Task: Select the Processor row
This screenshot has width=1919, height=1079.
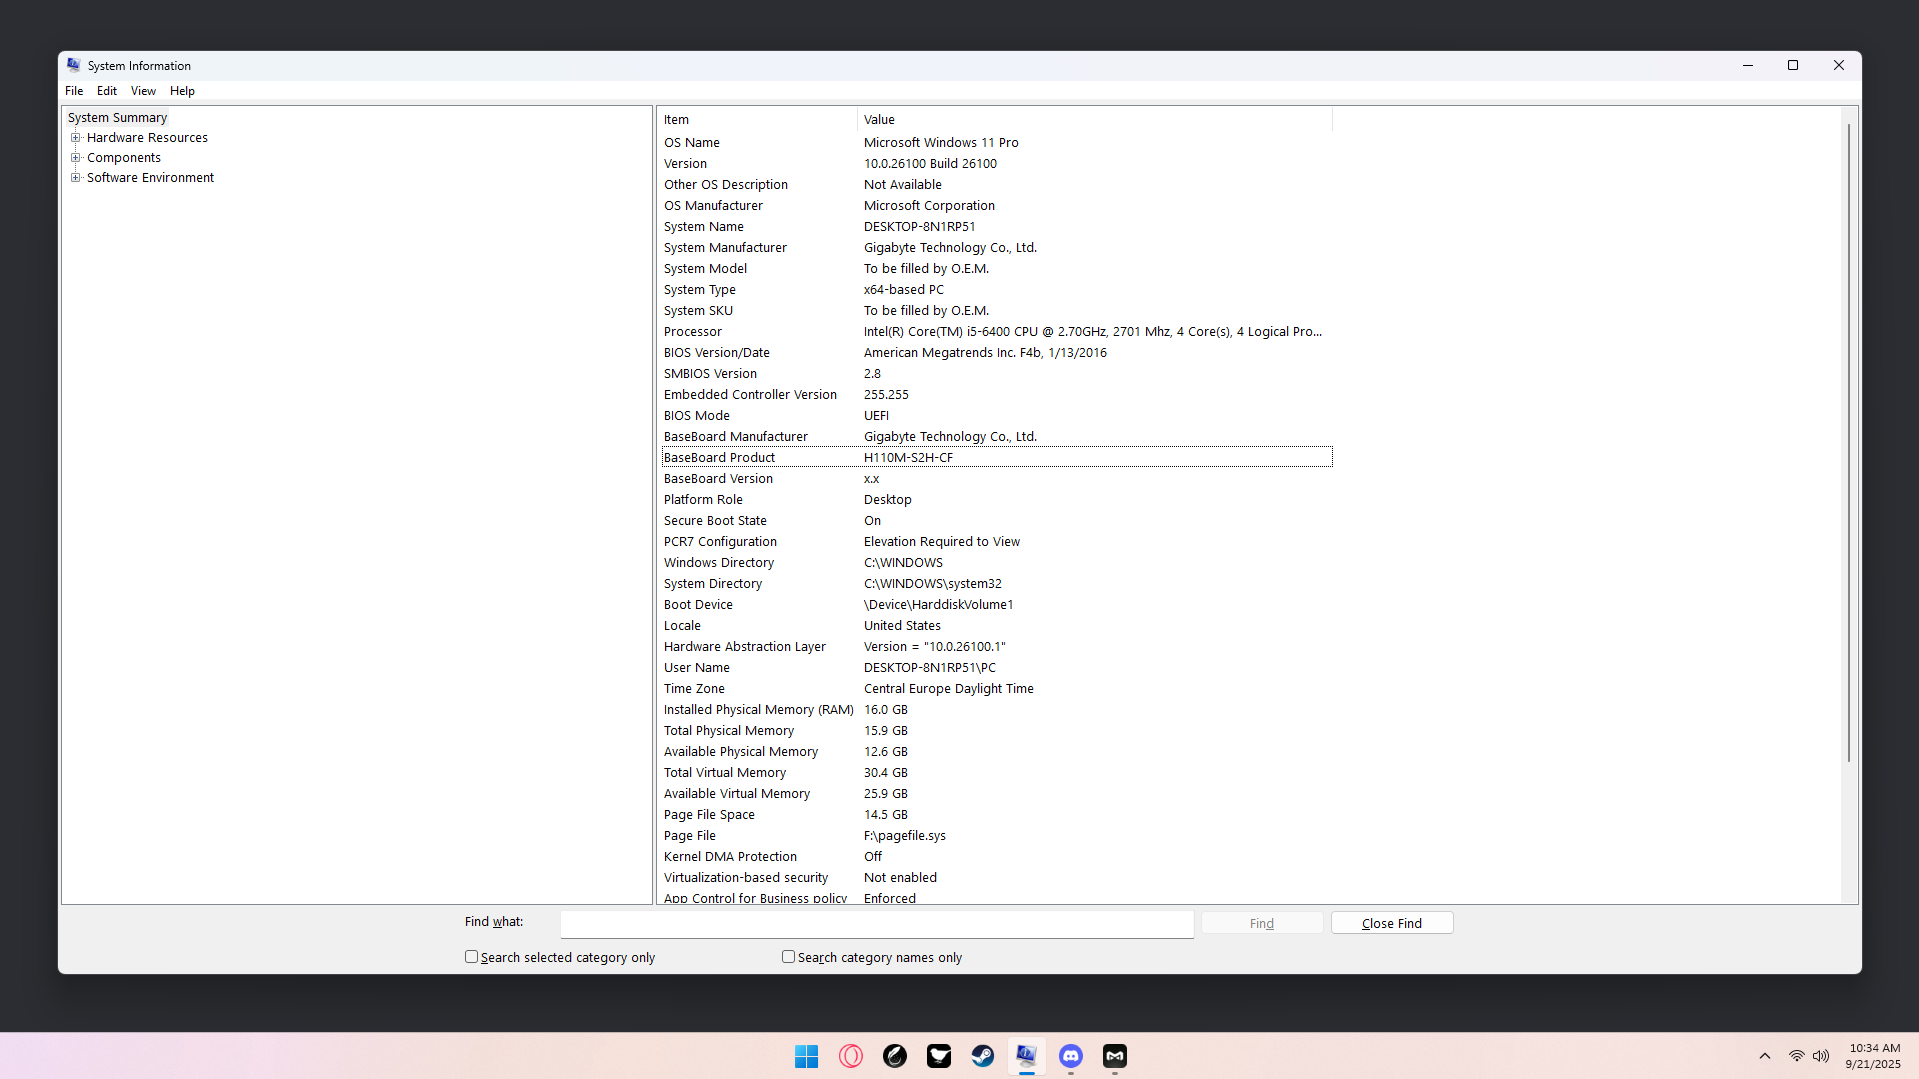Action: tap(997, 332)
